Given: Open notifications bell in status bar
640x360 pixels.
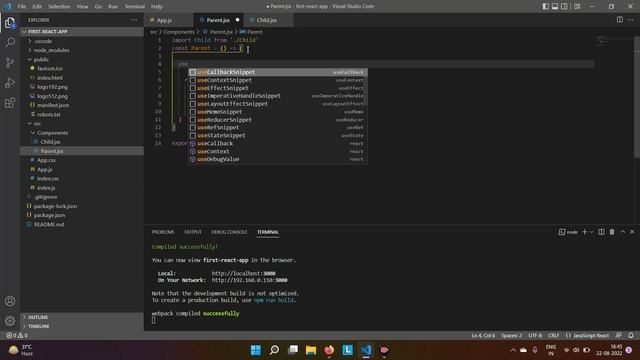Looking at the screenshot, I should [631, 335].
